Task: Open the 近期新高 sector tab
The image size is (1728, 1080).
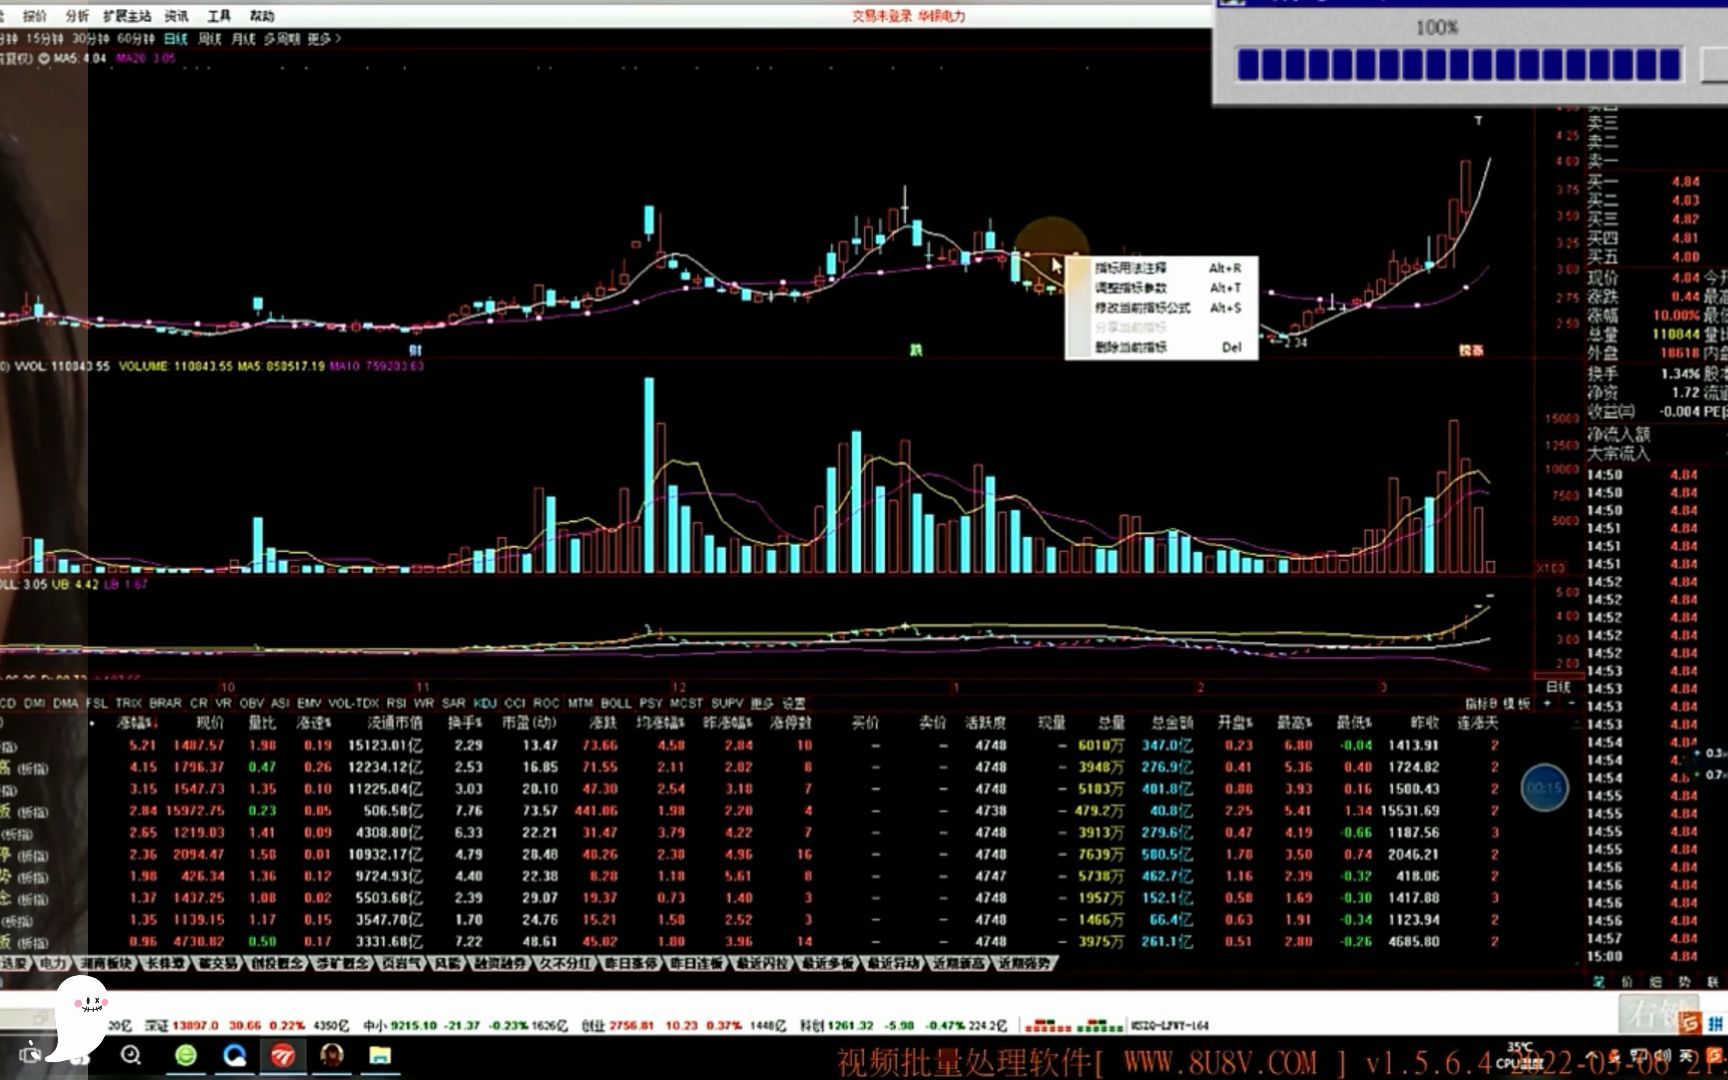Action: click(x=958, y=964)
